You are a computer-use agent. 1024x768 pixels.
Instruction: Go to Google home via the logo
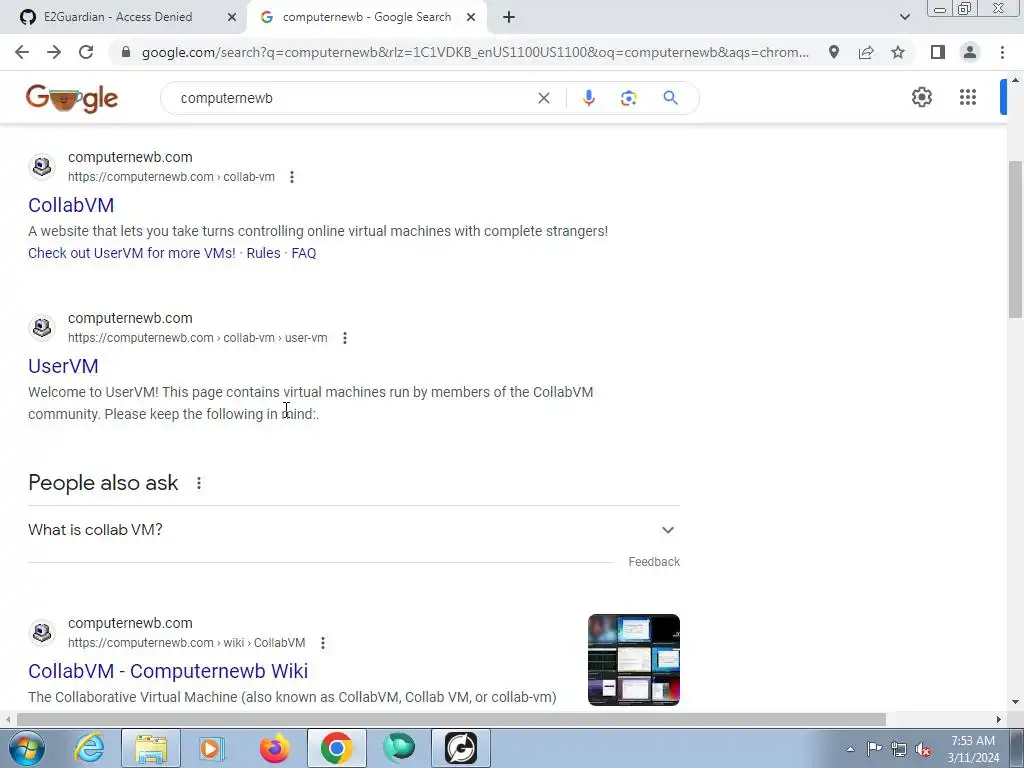72,98
